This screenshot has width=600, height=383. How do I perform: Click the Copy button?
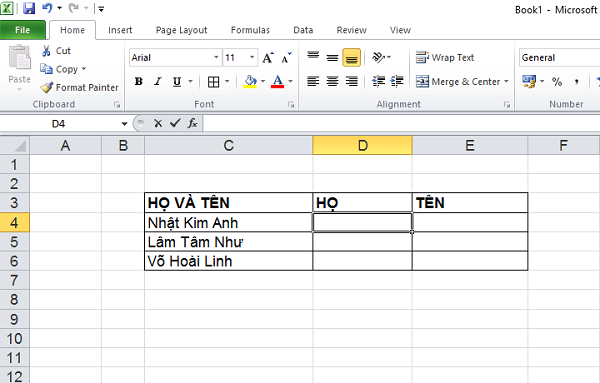(59, 69)
